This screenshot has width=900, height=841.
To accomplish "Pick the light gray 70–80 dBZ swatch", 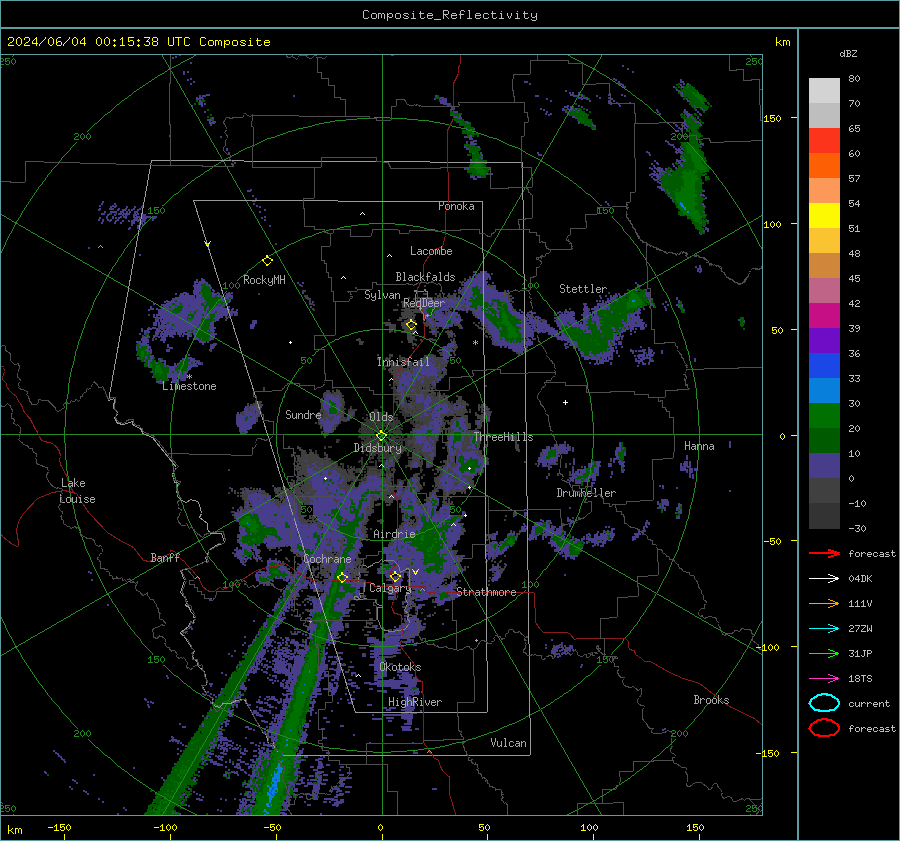I will coord(824,91).
